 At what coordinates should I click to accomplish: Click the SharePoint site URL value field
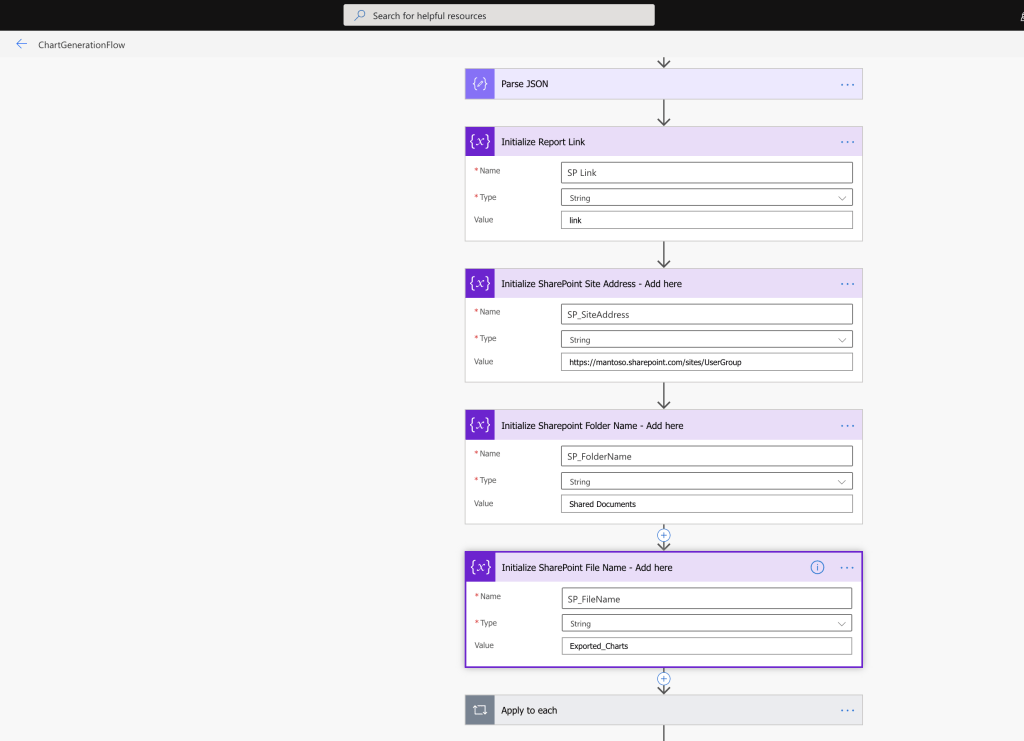[x=706, y=361]
